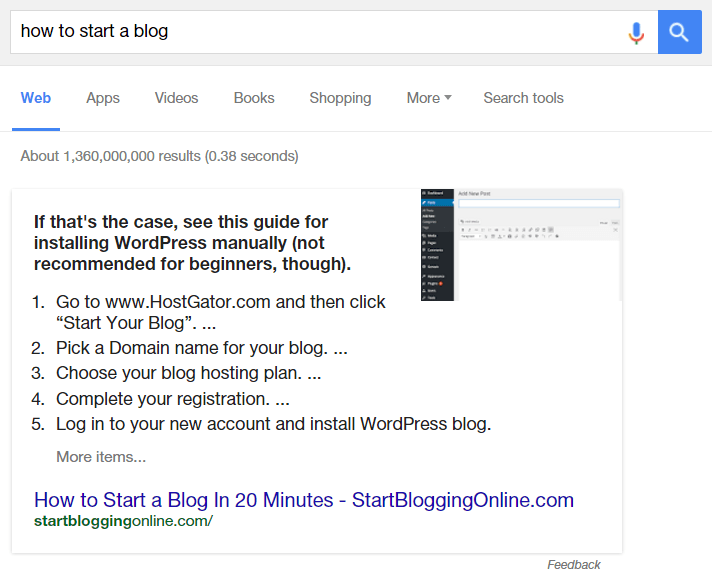This screenshot has width=712, height=574.
Task: Open the WordPress editor thumbnail image
Action: (521, 245)
